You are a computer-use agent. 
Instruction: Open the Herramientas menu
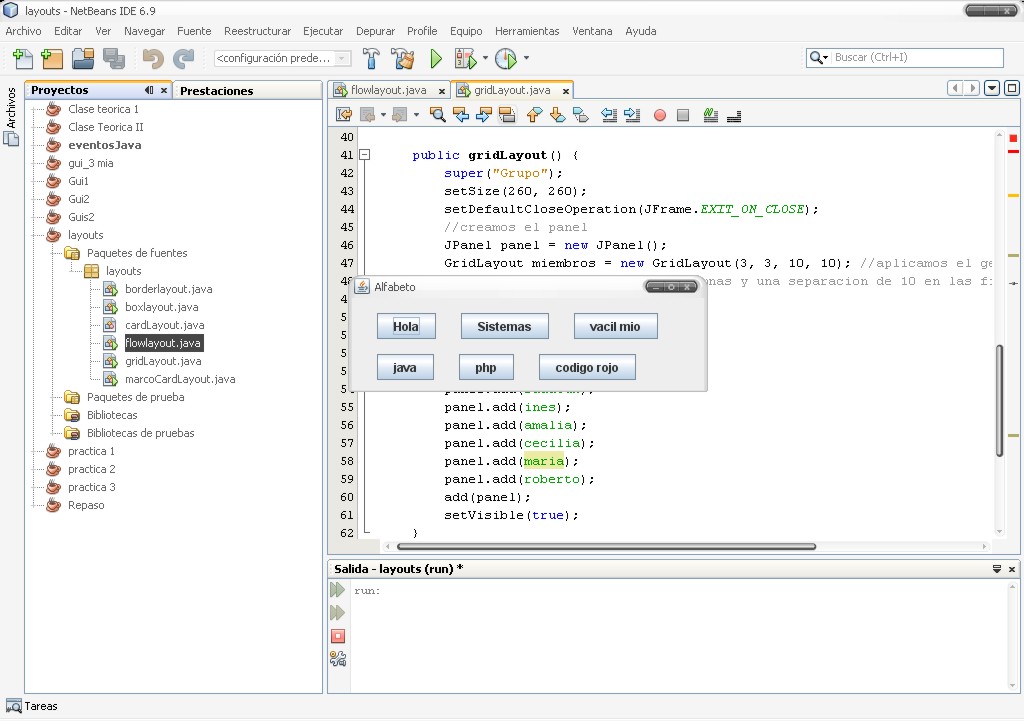click(x=527, y=31)
